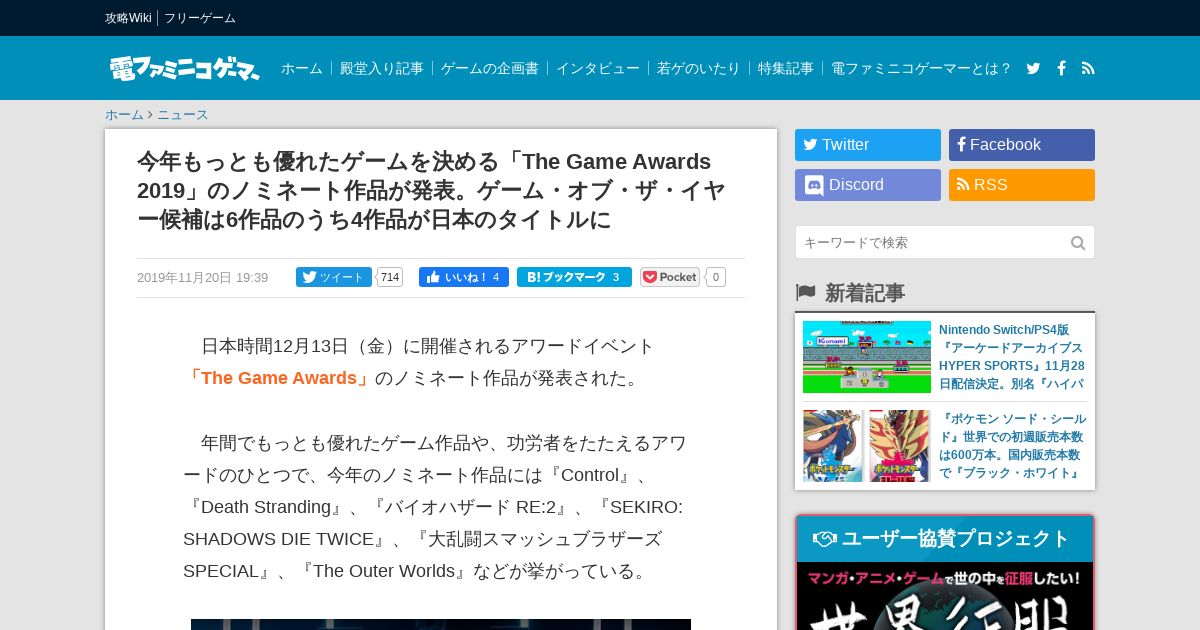Image resolution: width=1200 pixels, height=630 pixels.
Task: Open the アーケードアーカイブス HYPER SPORTS article link
Action: coord(1012,357)
